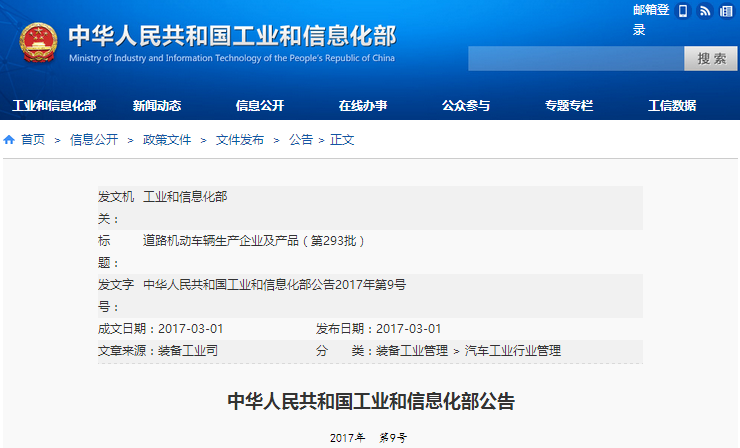Click the home icon in breadcrumb
The height and width of the screenshot is (448, 740).
tap(9, 140)
